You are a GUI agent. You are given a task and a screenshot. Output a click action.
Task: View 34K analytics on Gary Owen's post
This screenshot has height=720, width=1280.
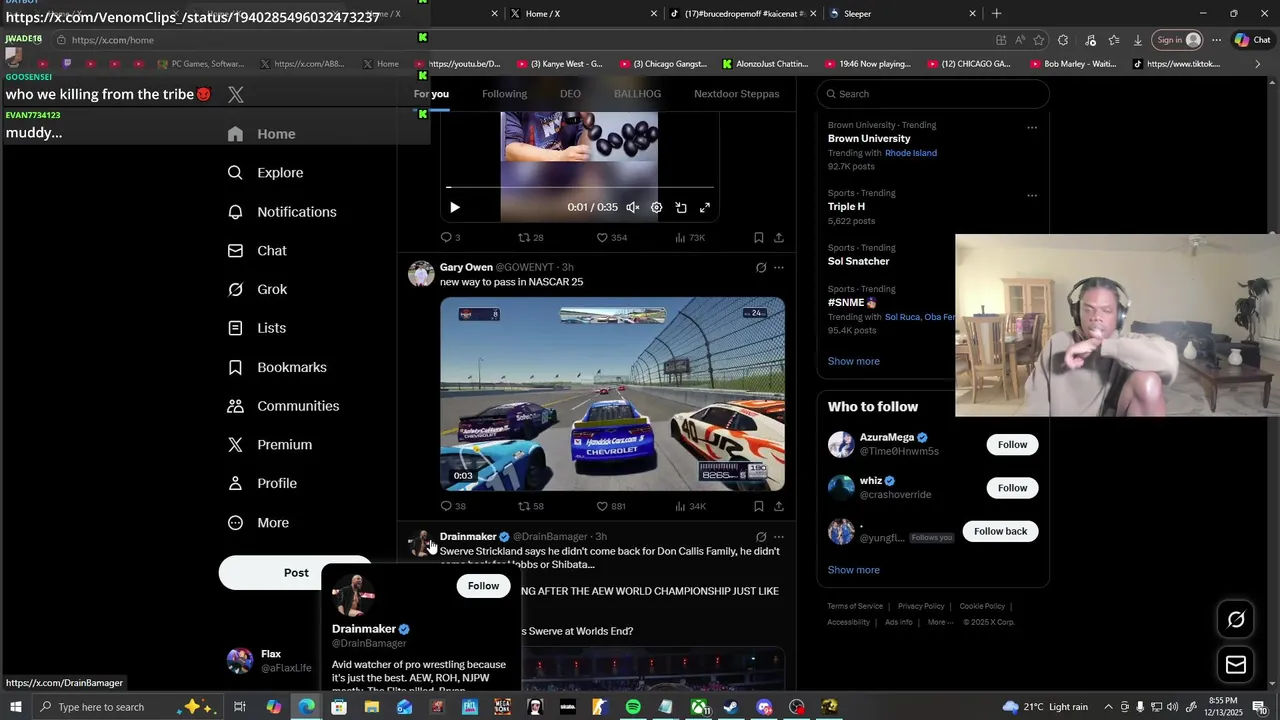(690, 507)
